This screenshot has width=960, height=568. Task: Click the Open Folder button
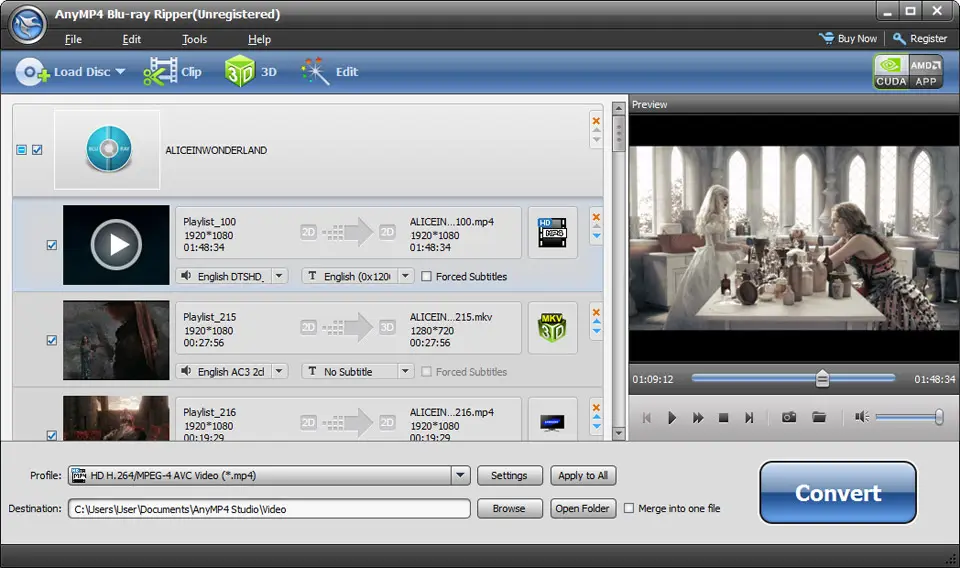tap(583, 509)
